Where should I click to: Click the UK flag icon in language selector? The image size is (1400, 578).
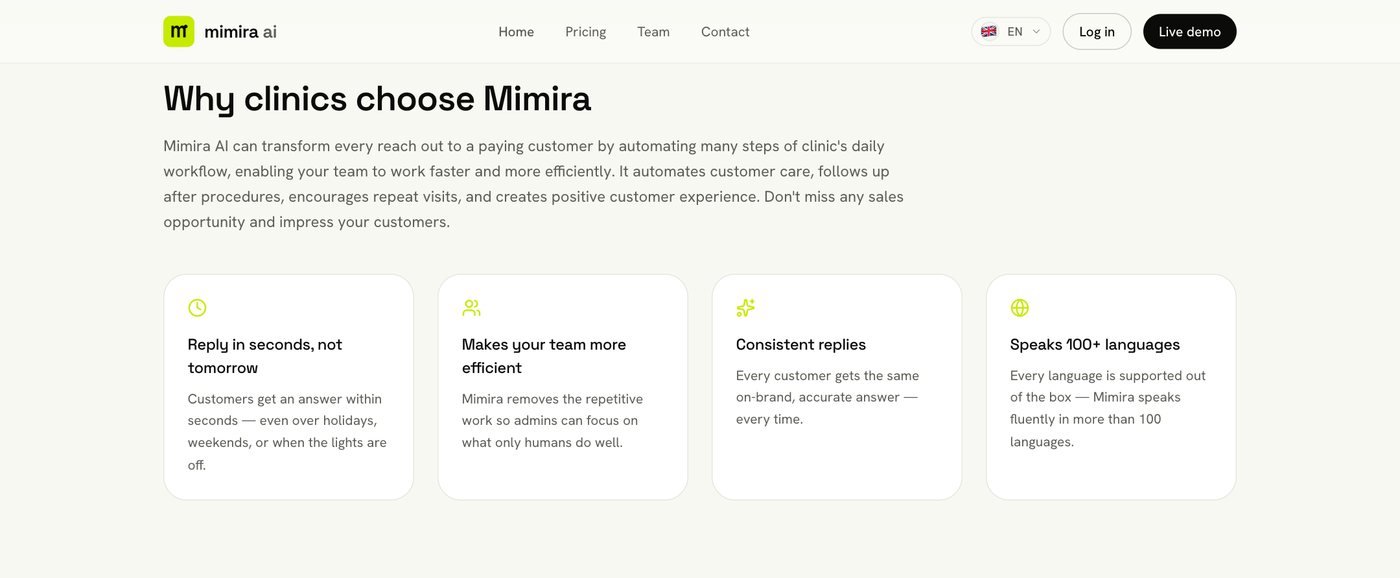988,31
